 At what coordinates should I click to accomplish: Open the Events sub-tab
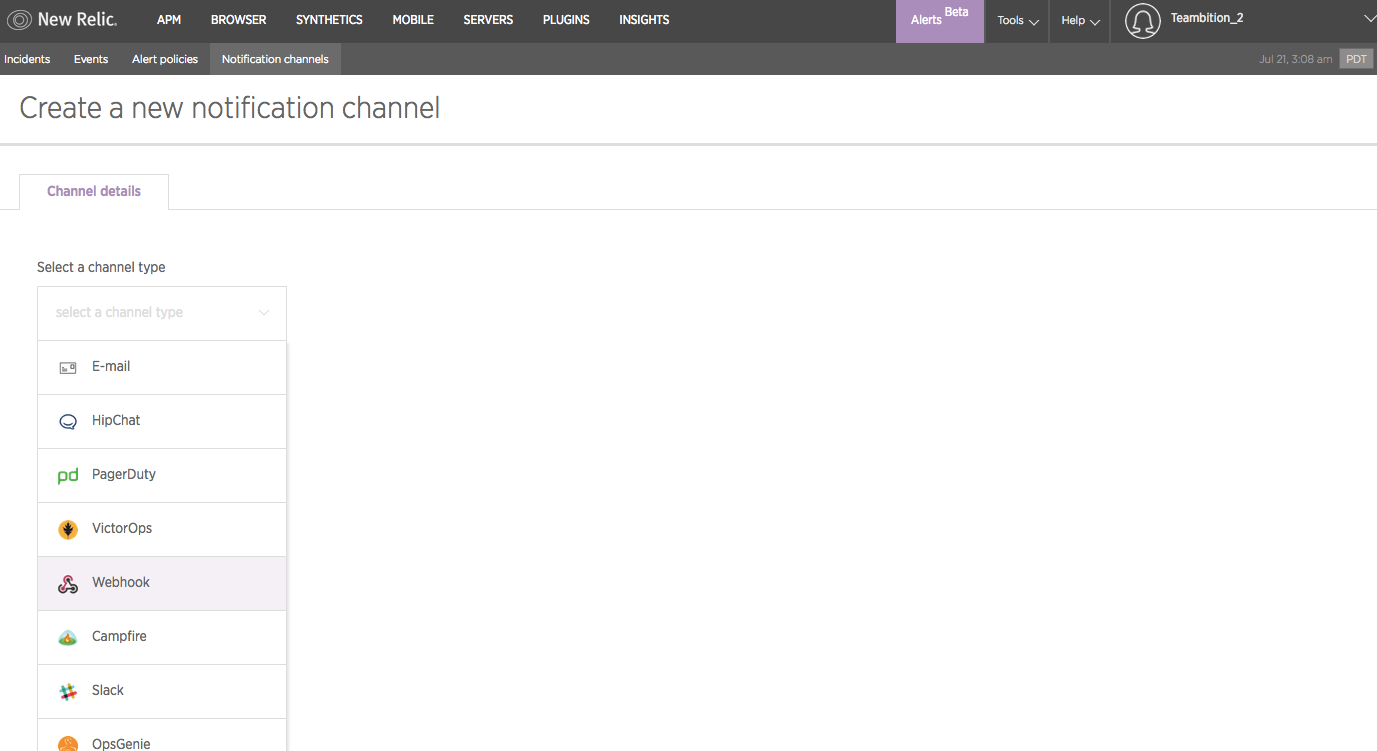(x=91, y=59)
